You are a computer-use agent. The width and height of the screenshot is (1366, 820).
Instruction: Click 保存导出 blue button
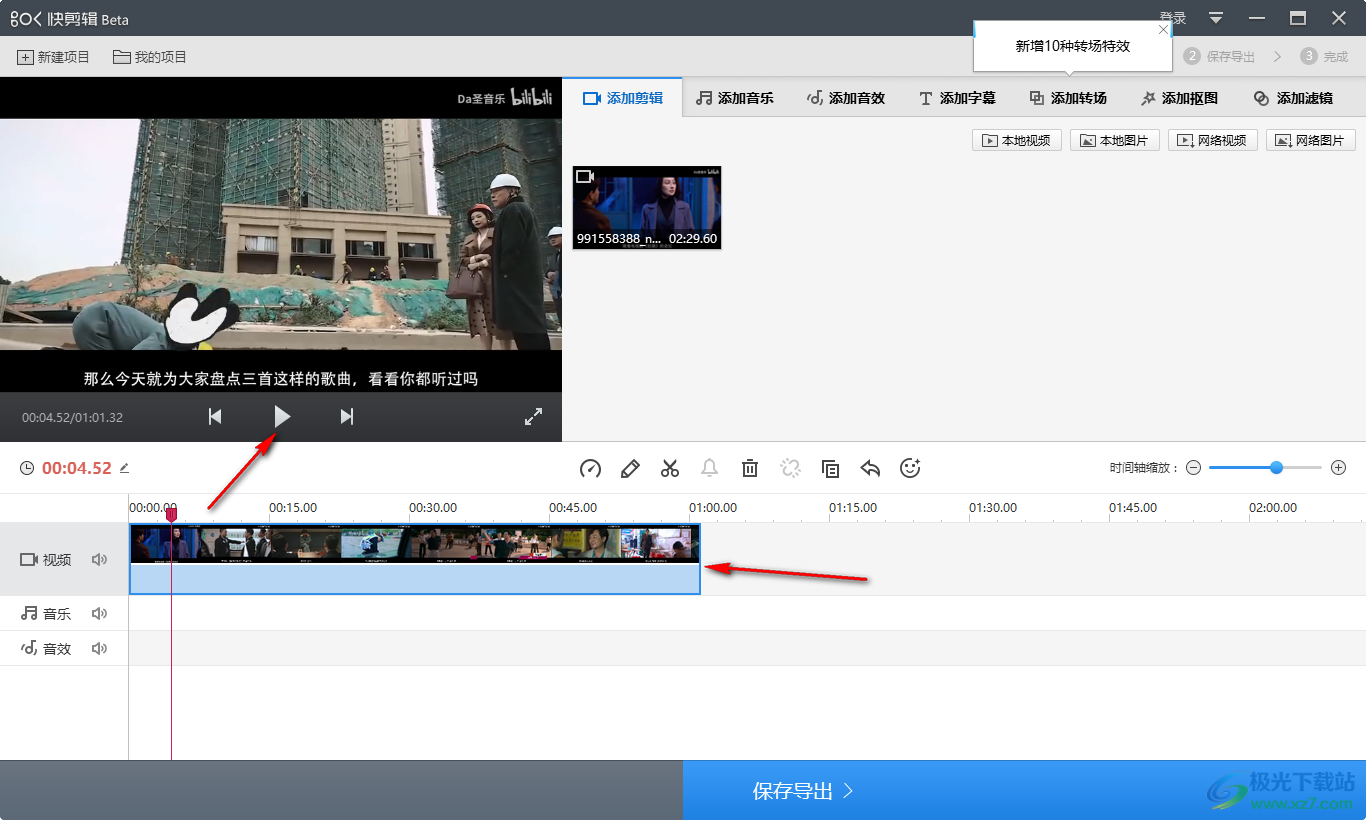pos(1024,790)
